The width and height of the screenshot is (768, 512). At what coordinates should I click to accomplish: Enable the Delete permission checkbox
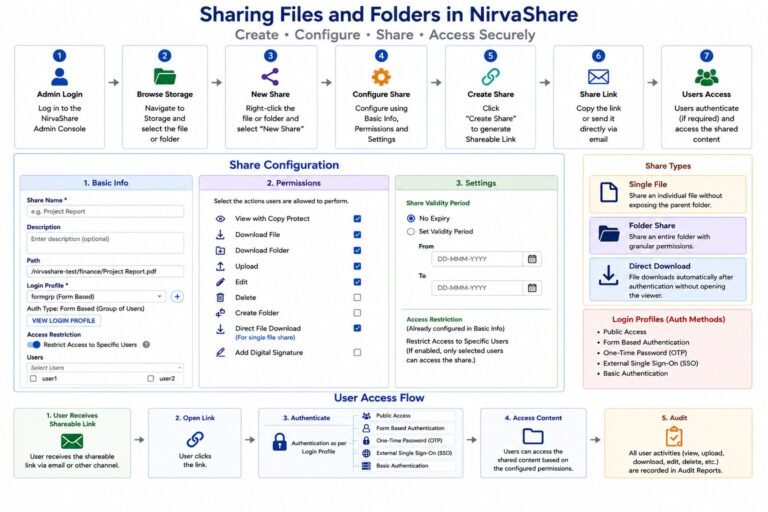[357, 297]
